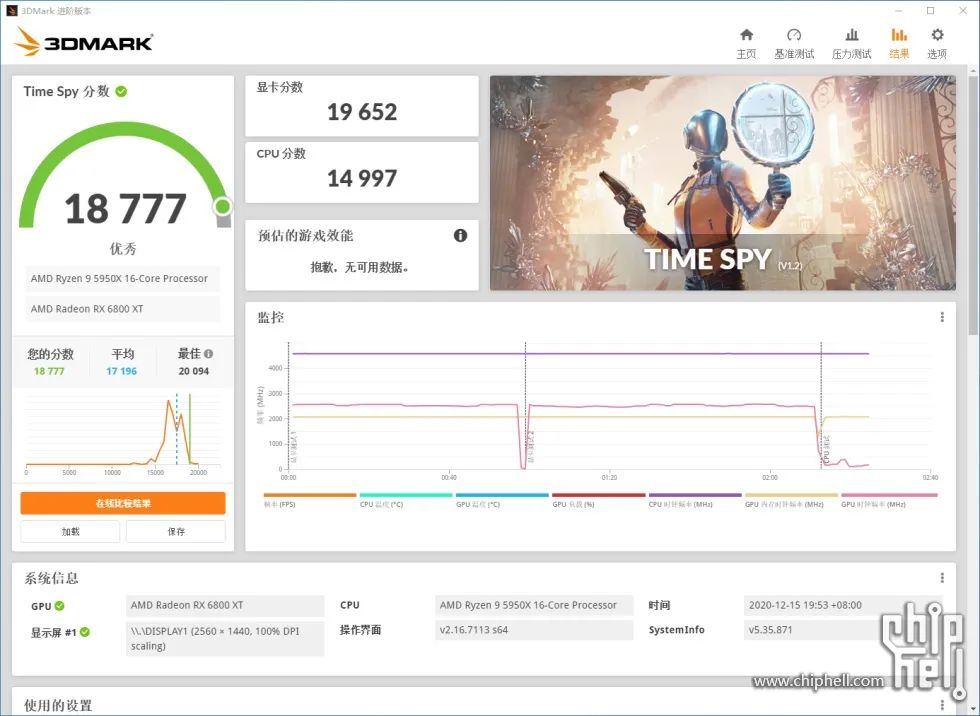Click the 操作界面 v2.16.7113 s64 value

[534, 630]
